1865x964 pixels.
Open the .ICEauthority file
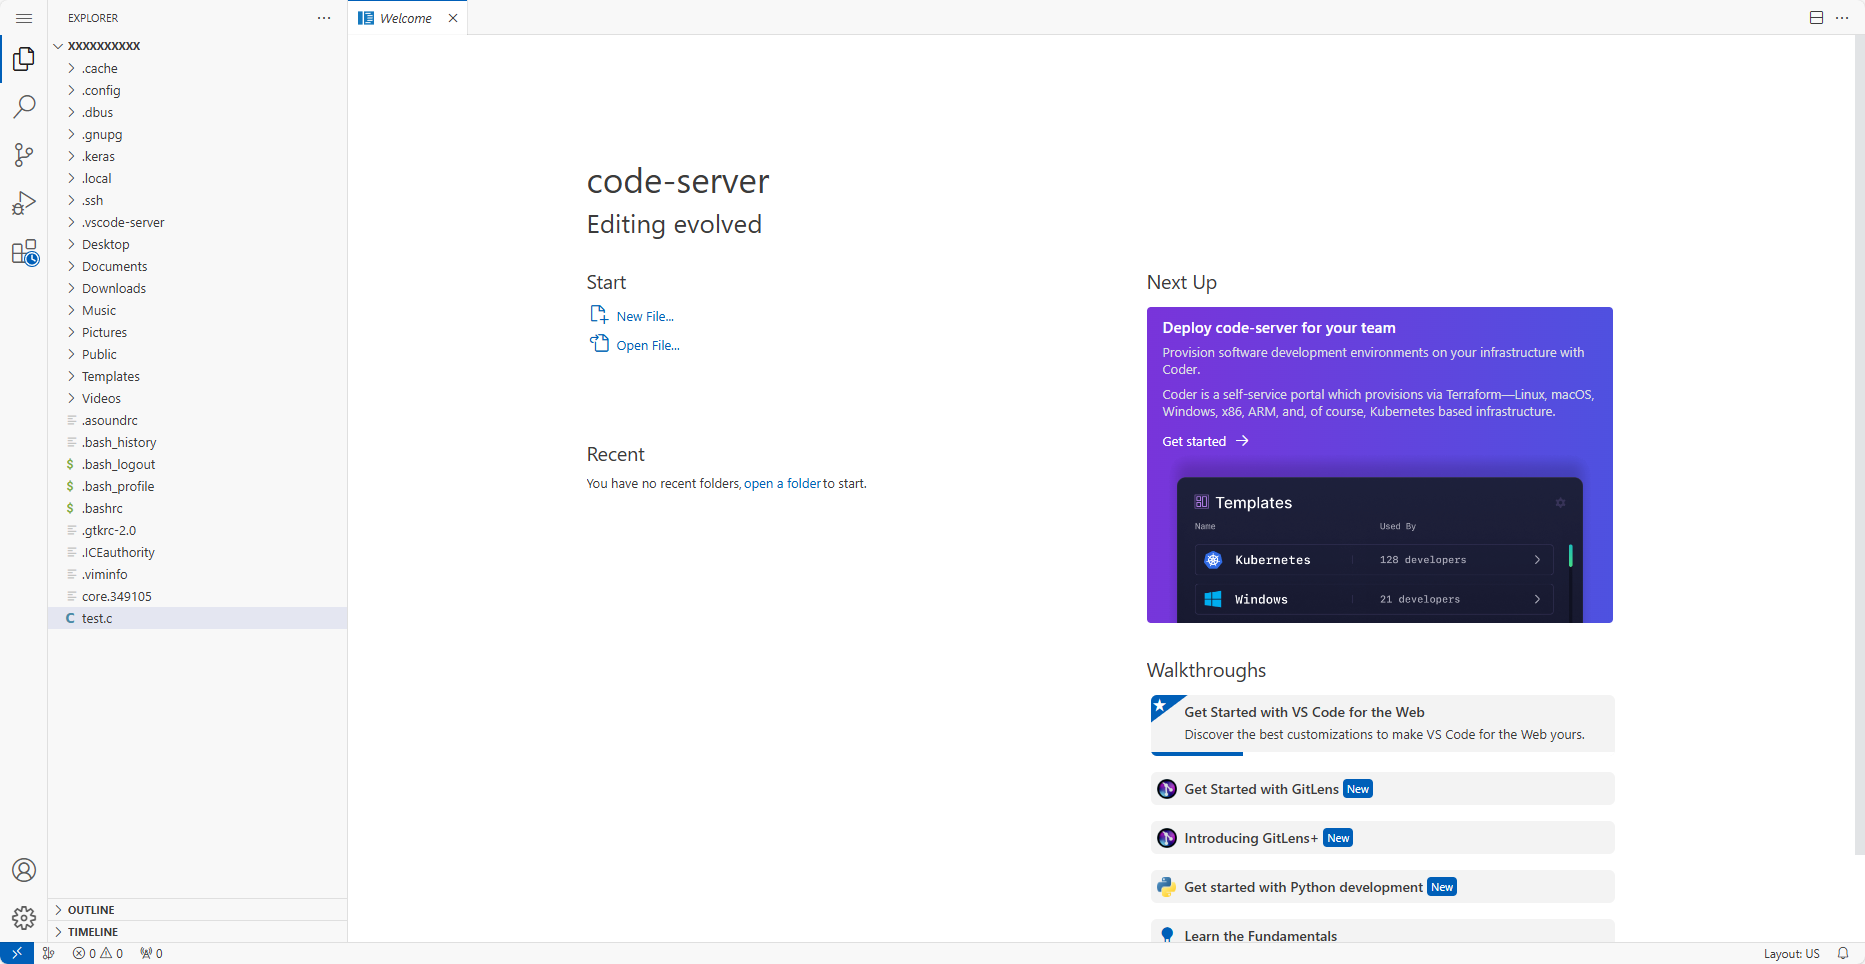tap(197, 552)
